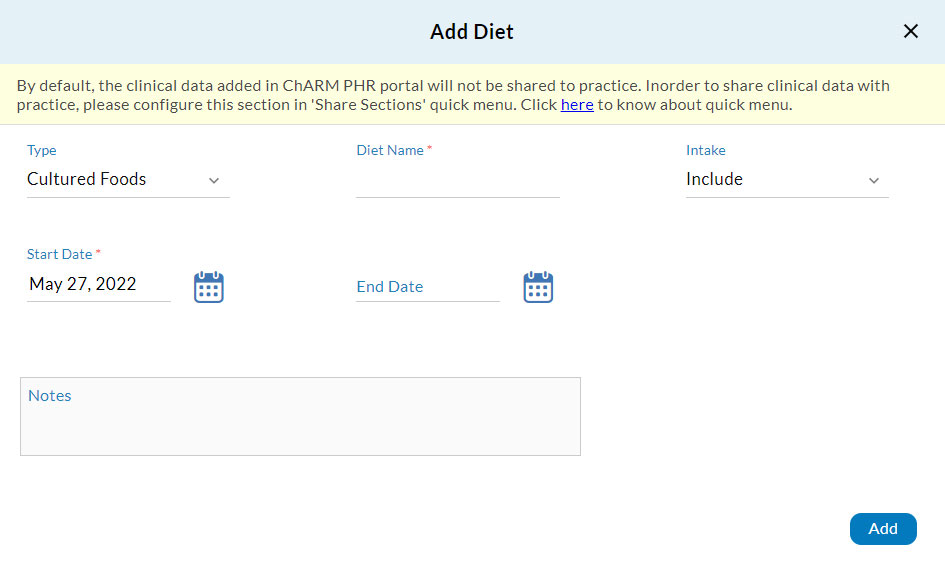The width and height of the screenshot is (945, 577).
Task: Click the Add Diet dialog title
Action: (x=471, y=31)
